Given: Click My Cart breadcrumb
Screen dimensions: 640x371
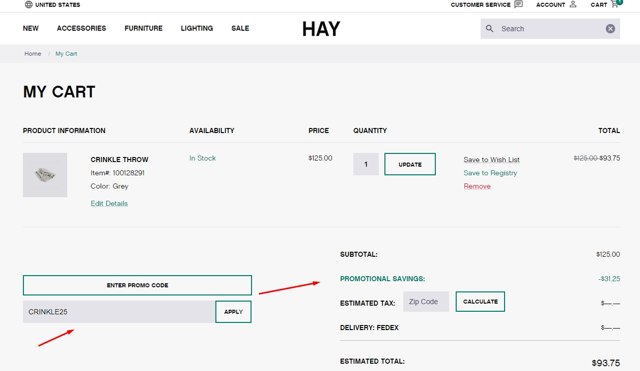Looking at the screenshot, I should tap(66, 53).
